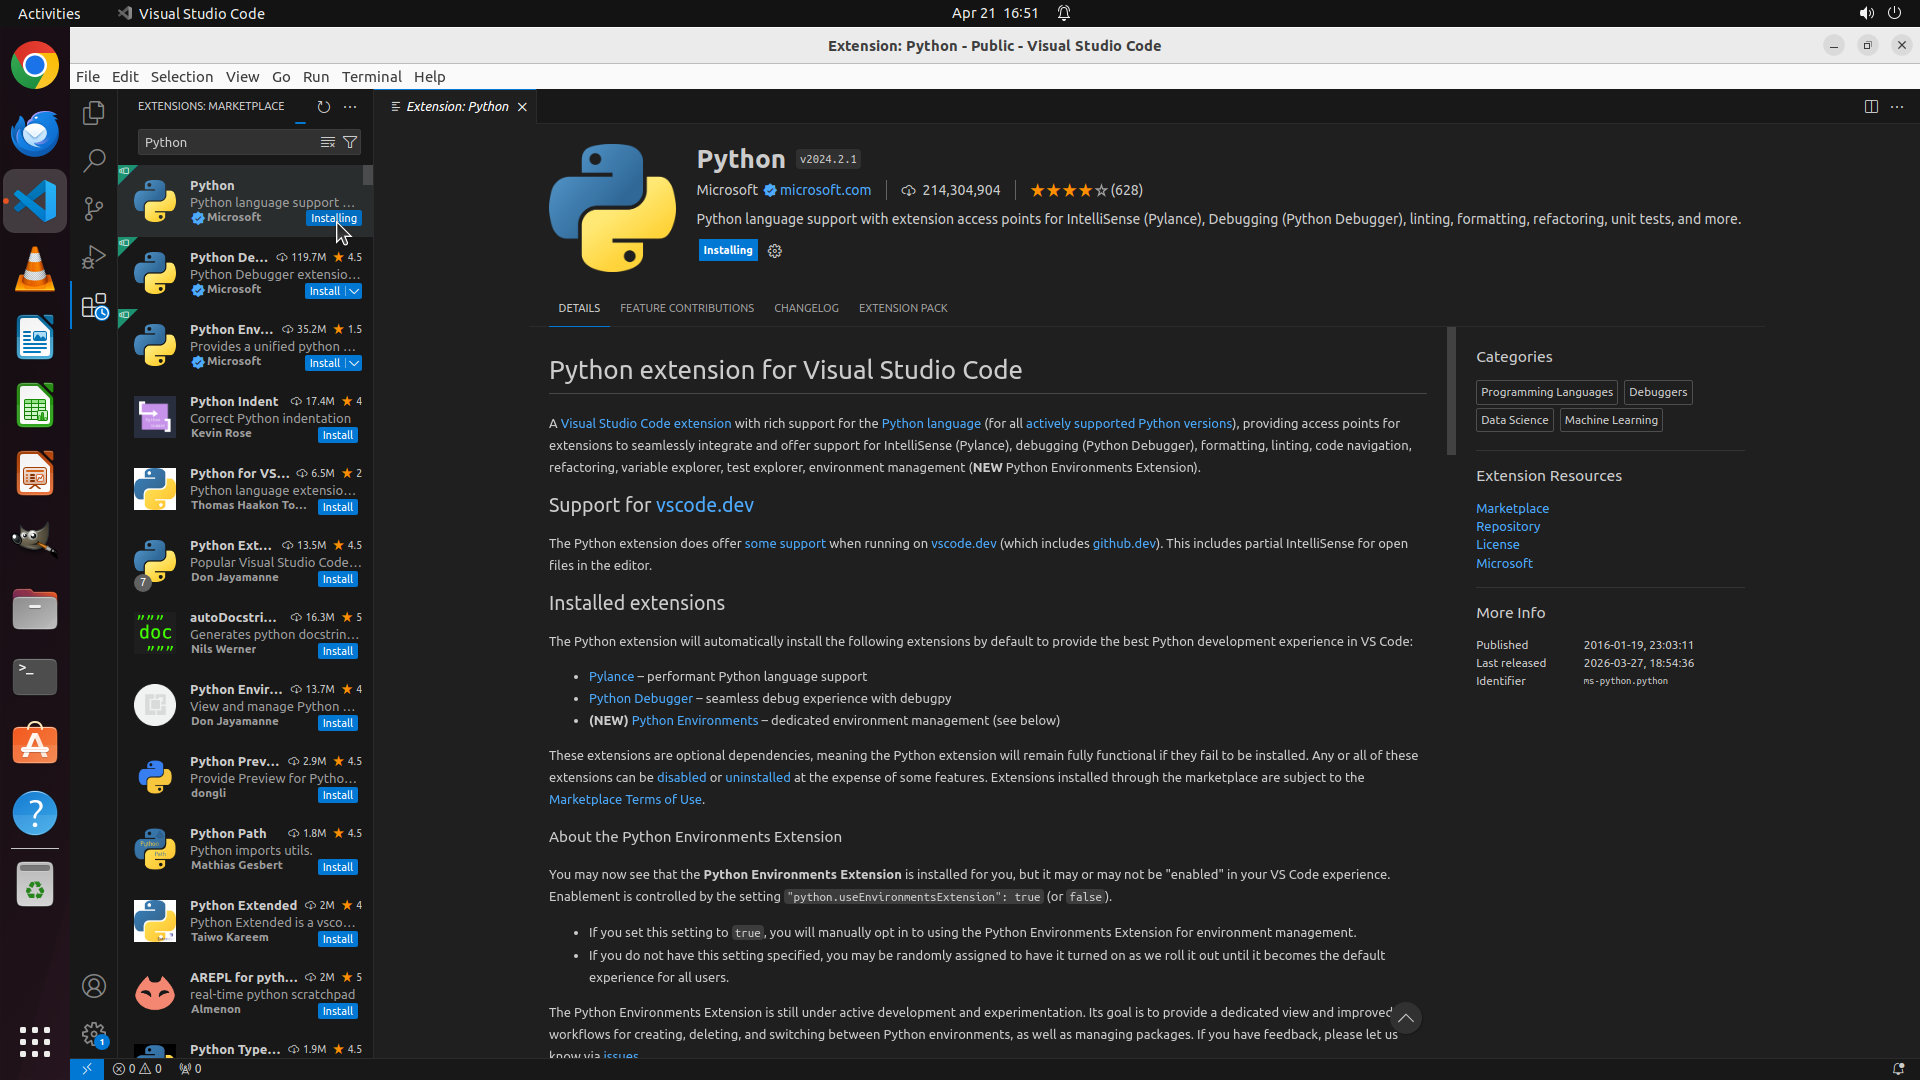Clear extensions search results
This screenshot has height=1080, width=1920.
click(327, 142)
